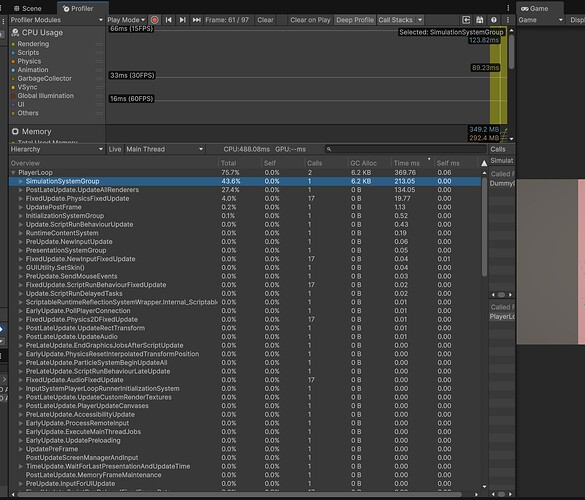Open Profiler toolbar kebab menu
The width and height of the screenshot is (585, 500).
click(x=508, y=20)
